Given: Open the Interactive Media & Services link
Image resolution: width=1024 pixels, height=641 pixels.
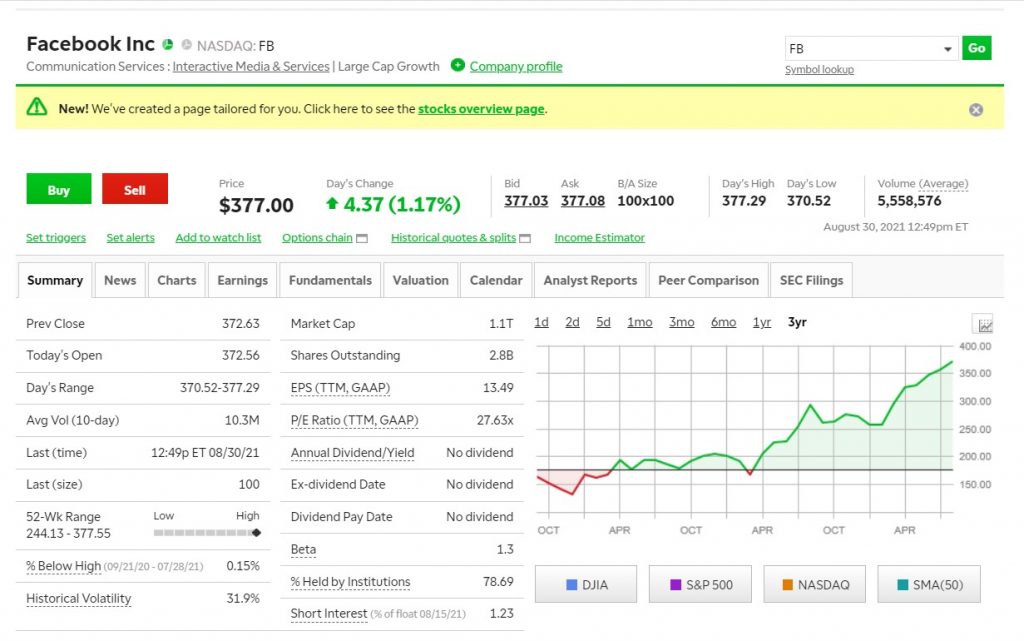Looking at the screenshot, I should pyautogui.click(x=251, y=67).
